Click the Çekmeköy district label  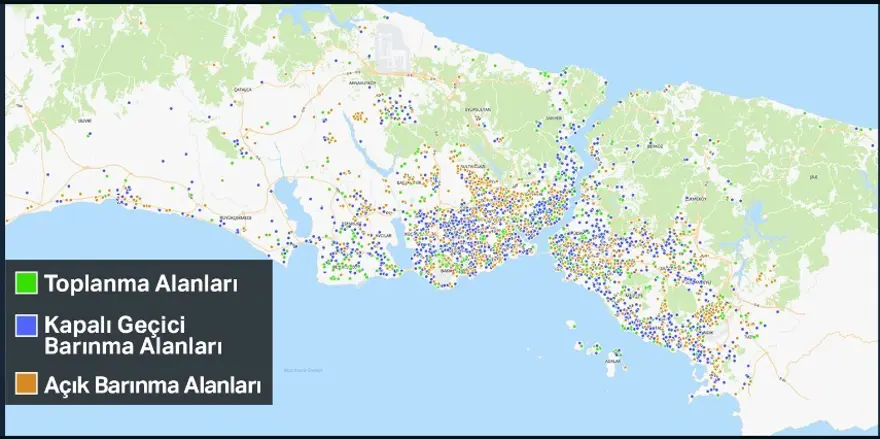click(695, 198)
